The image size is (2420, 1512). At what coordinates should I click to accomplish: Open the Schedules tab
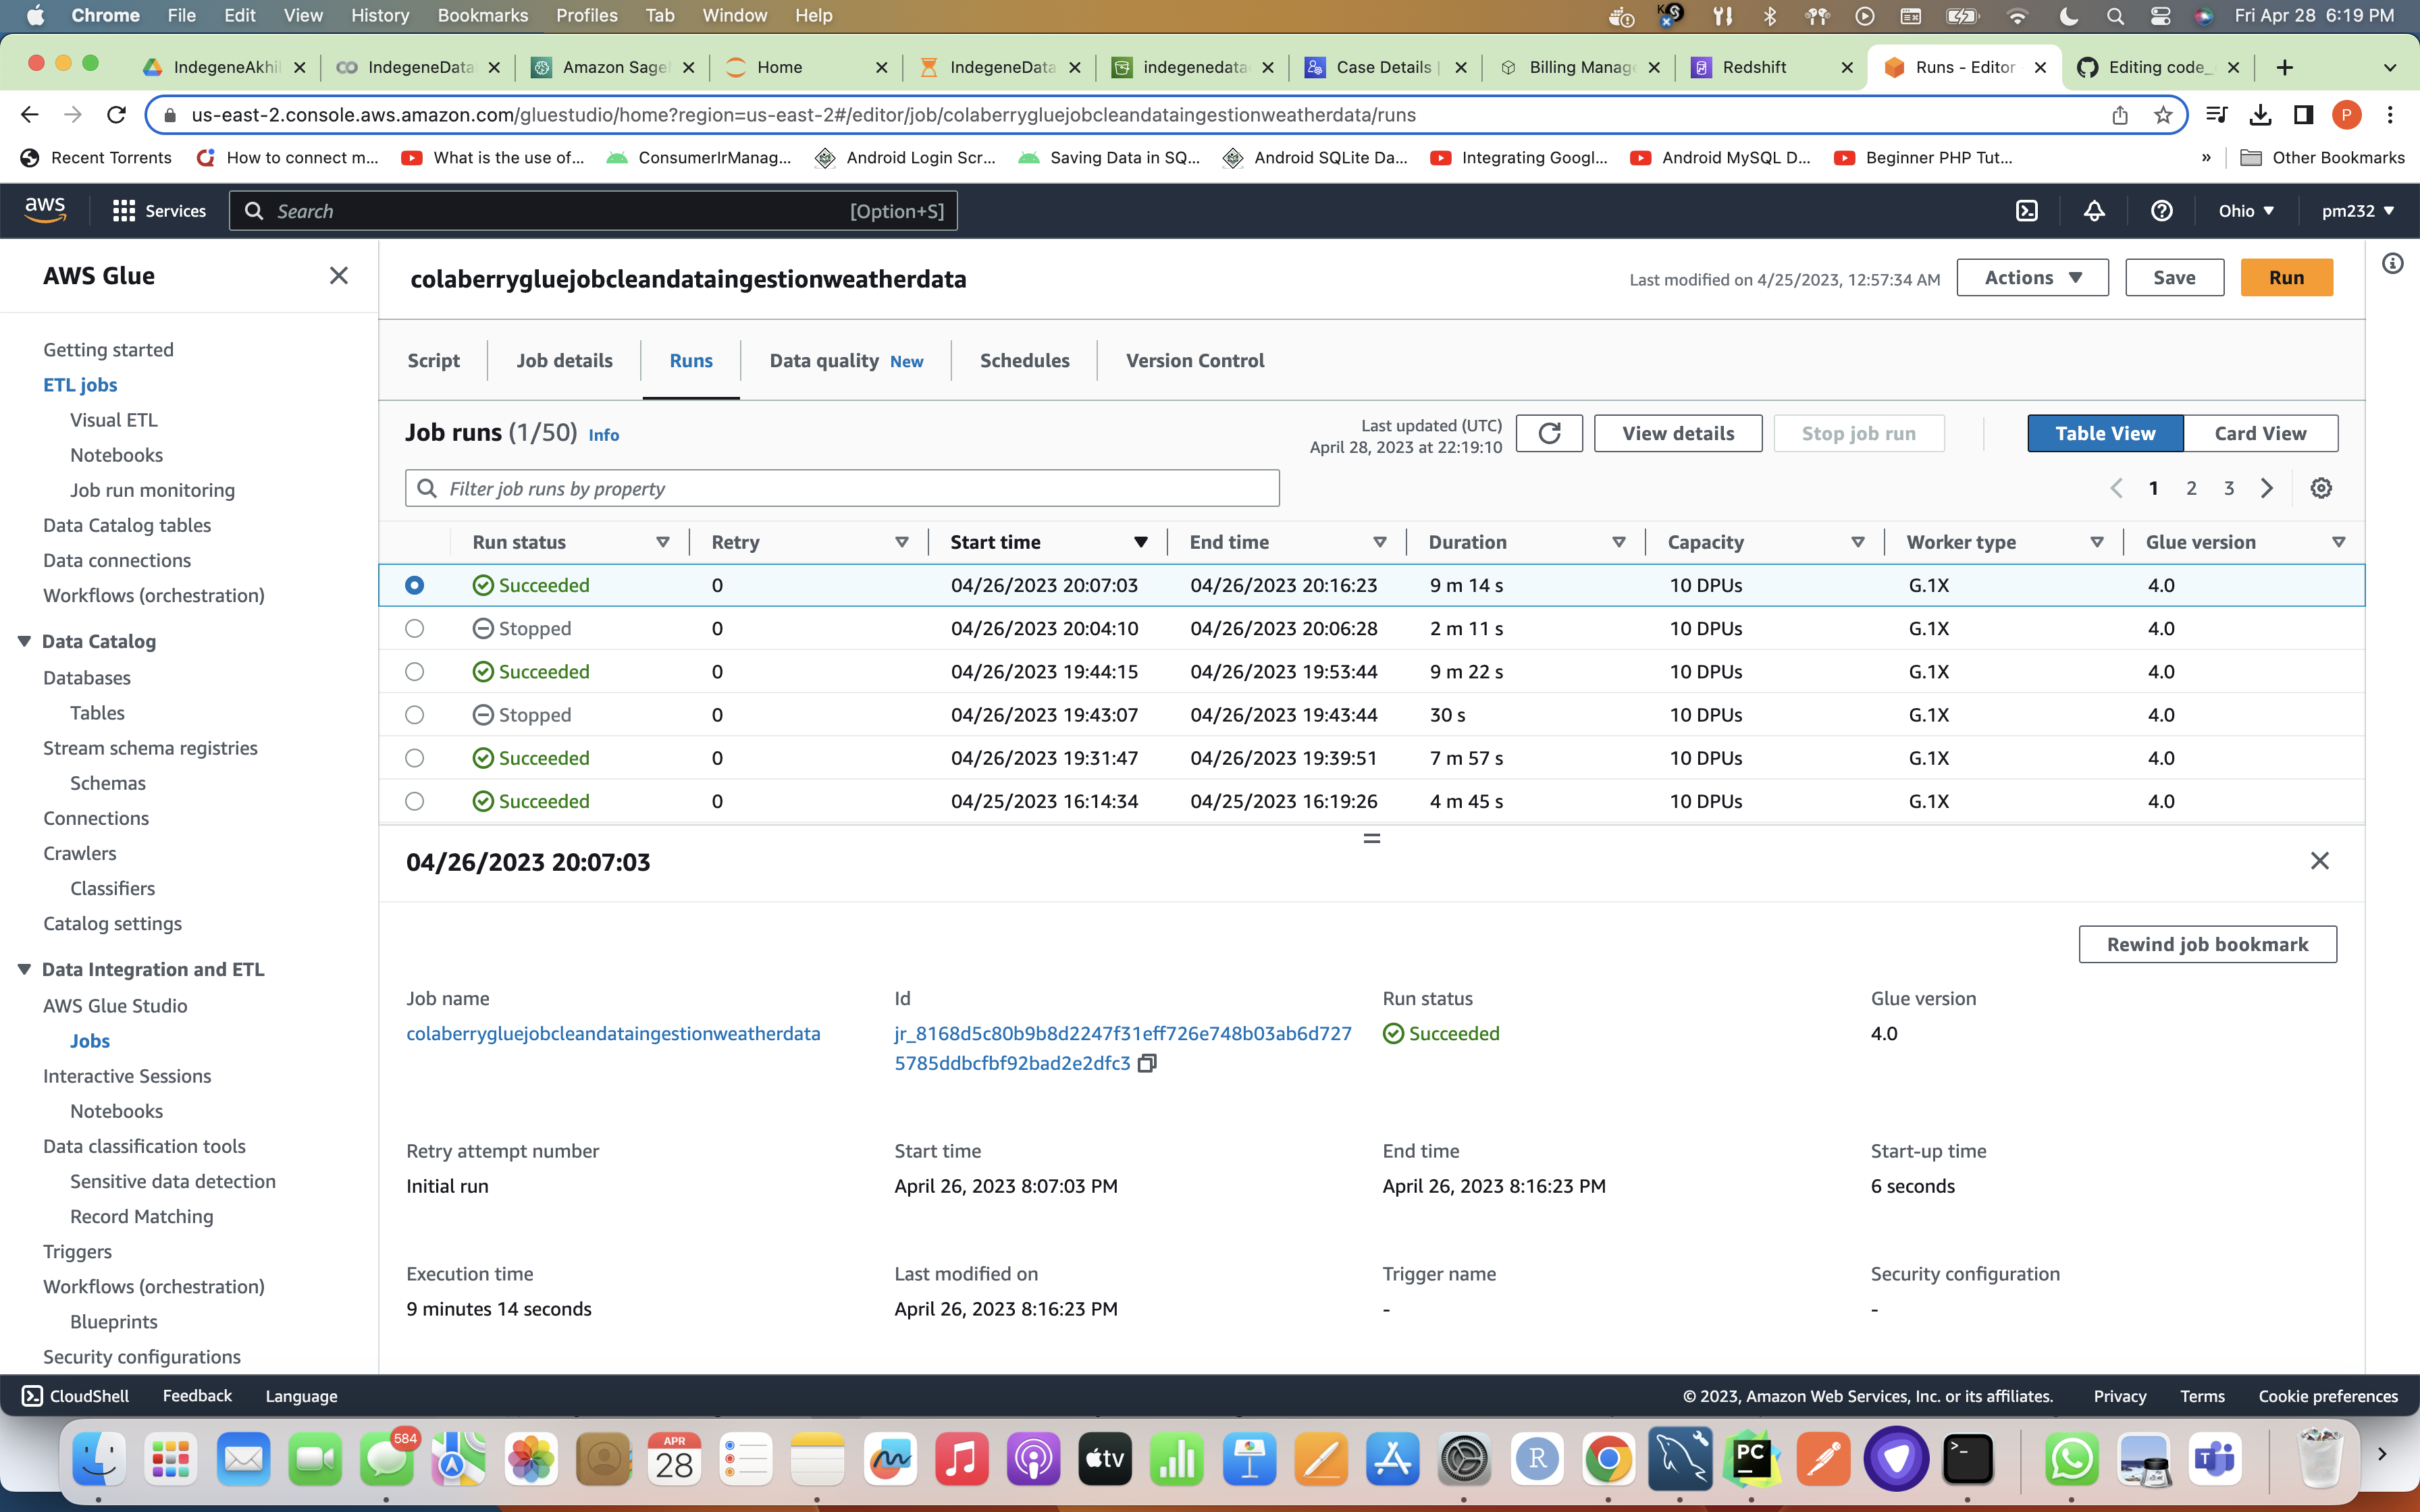point(1024,360)
